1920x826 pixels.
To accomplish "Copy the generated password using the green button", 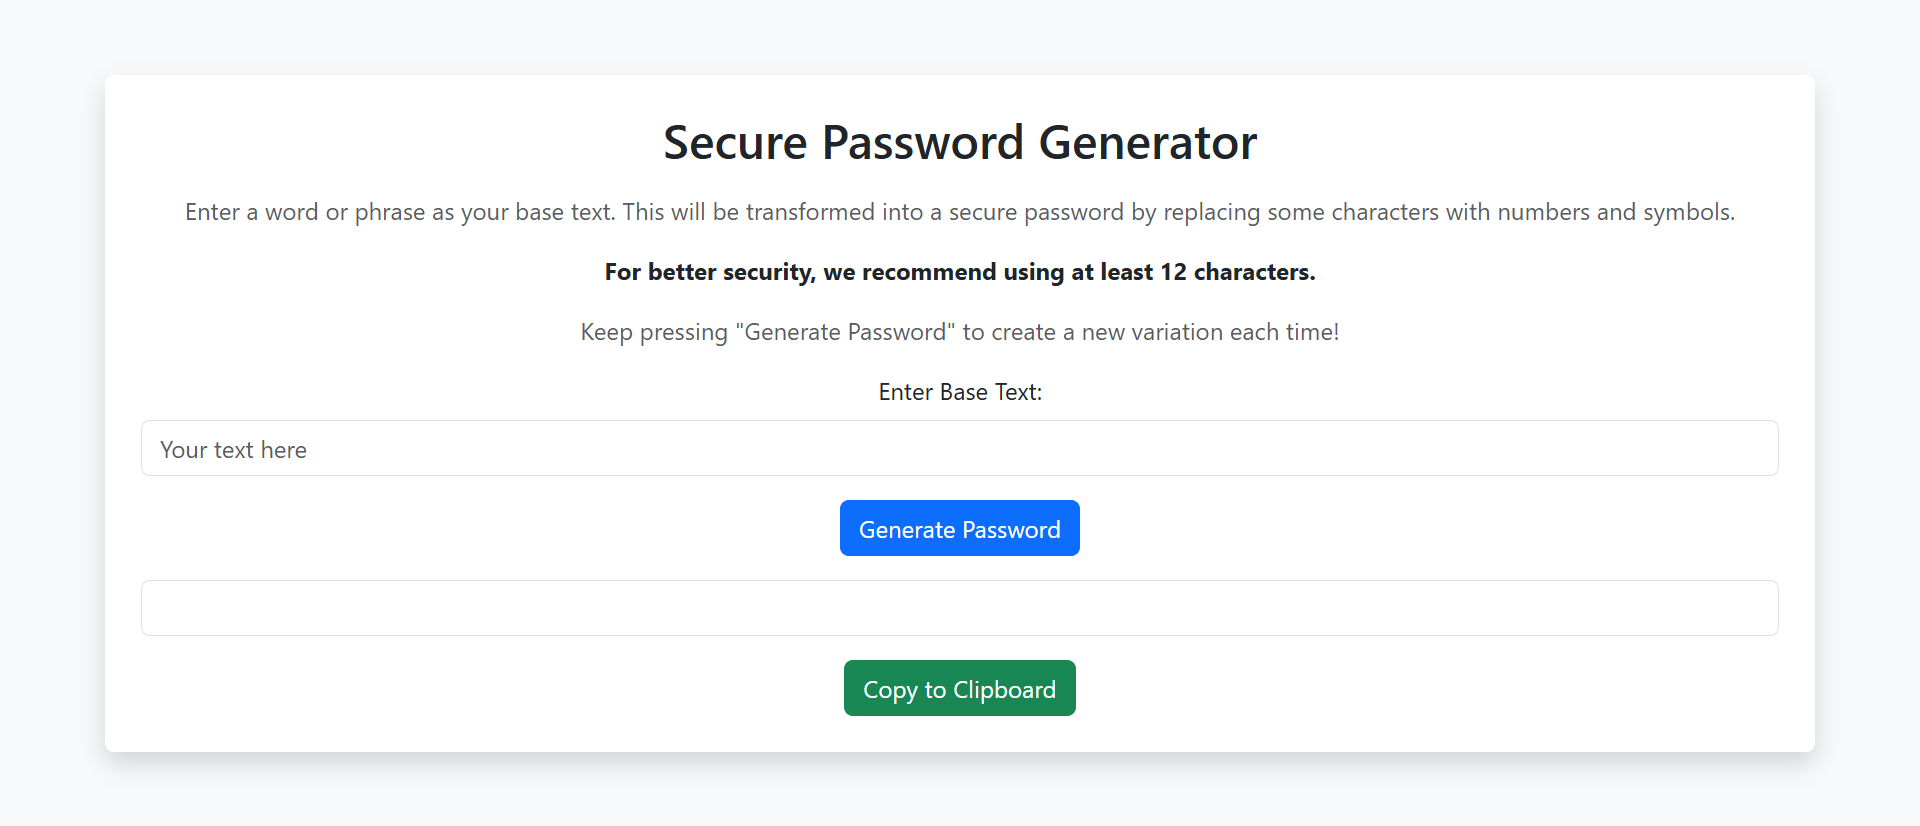I will (959, 688).
